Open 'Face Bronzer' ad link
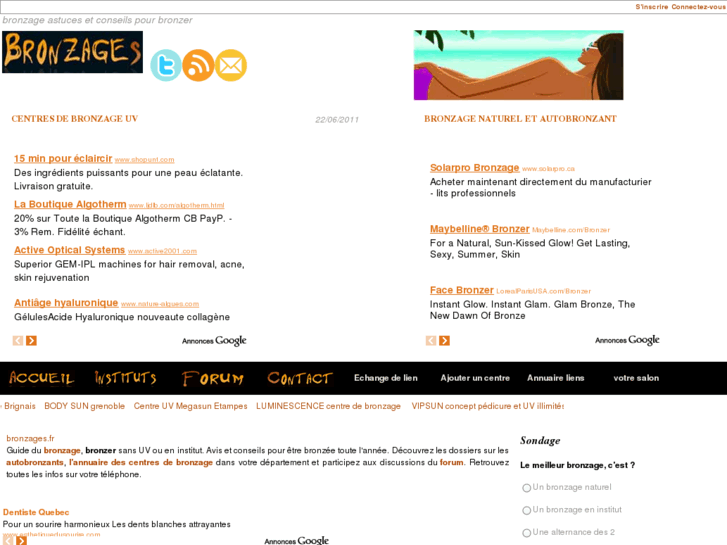This screenshot has width=727, height=545. click(x=461, y=290)
